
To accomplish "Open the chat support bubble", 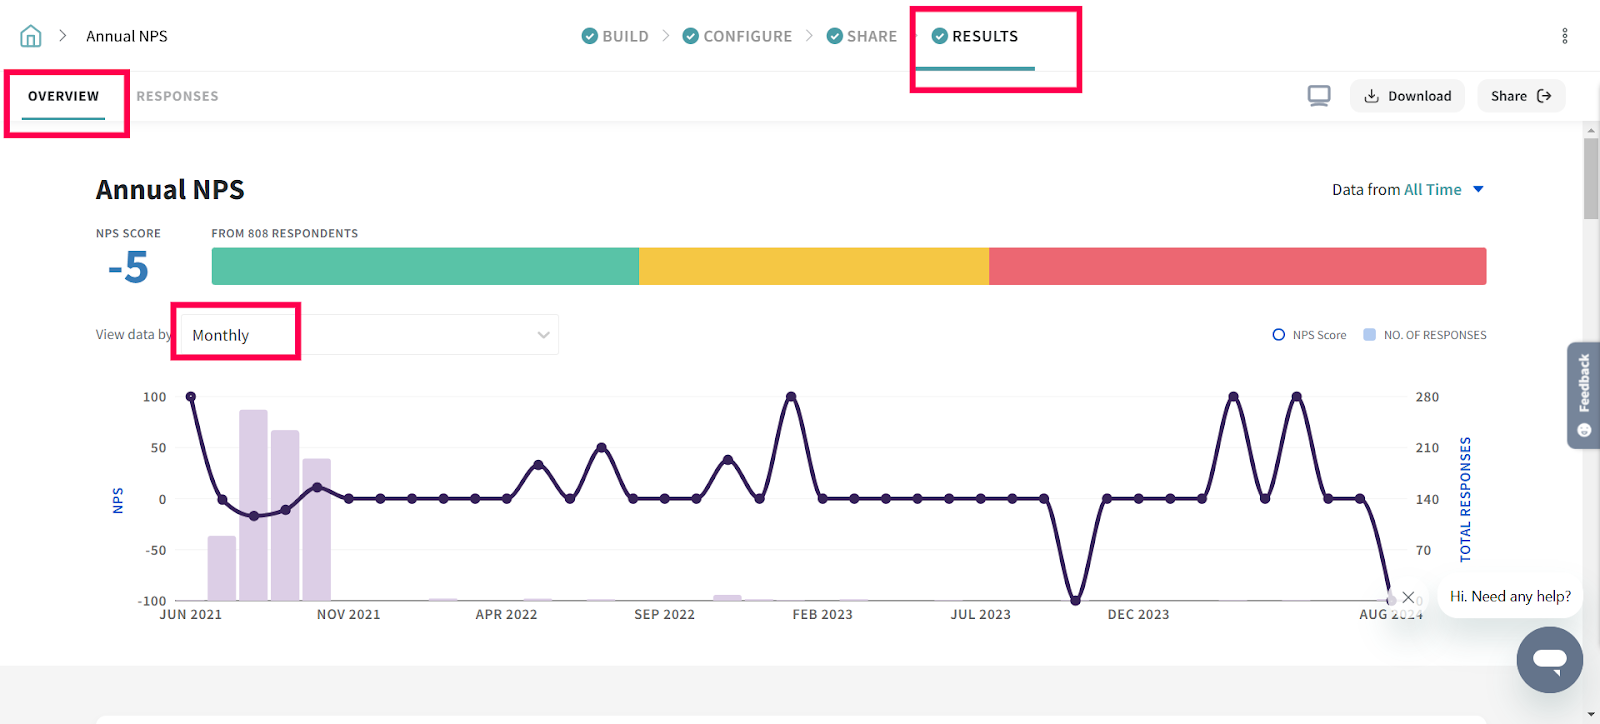I will click(x=1549, y=660).
